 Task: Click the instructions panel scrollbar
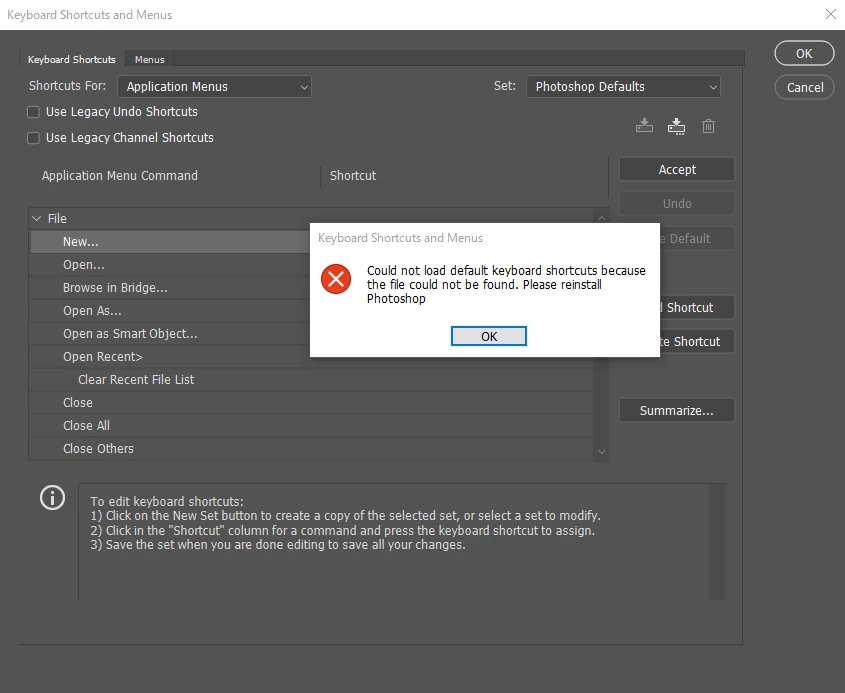[x=718, y=542]
